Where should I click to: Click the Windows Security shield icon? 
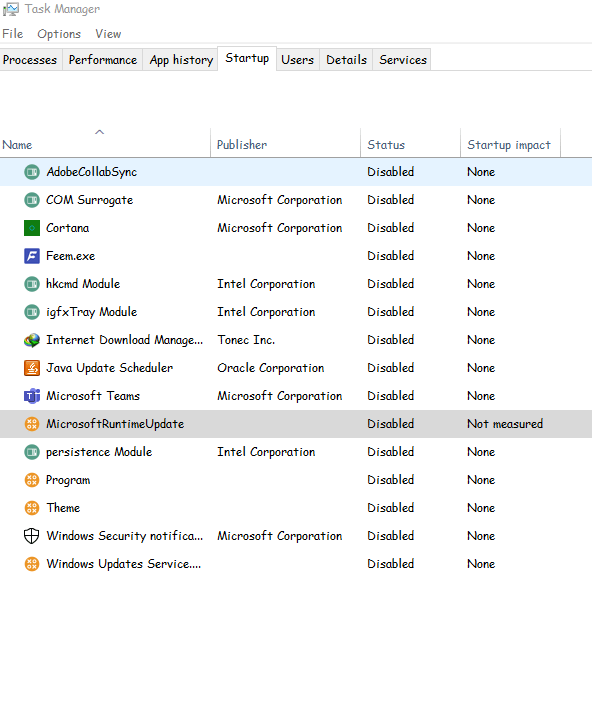click(x=32, y=536)
